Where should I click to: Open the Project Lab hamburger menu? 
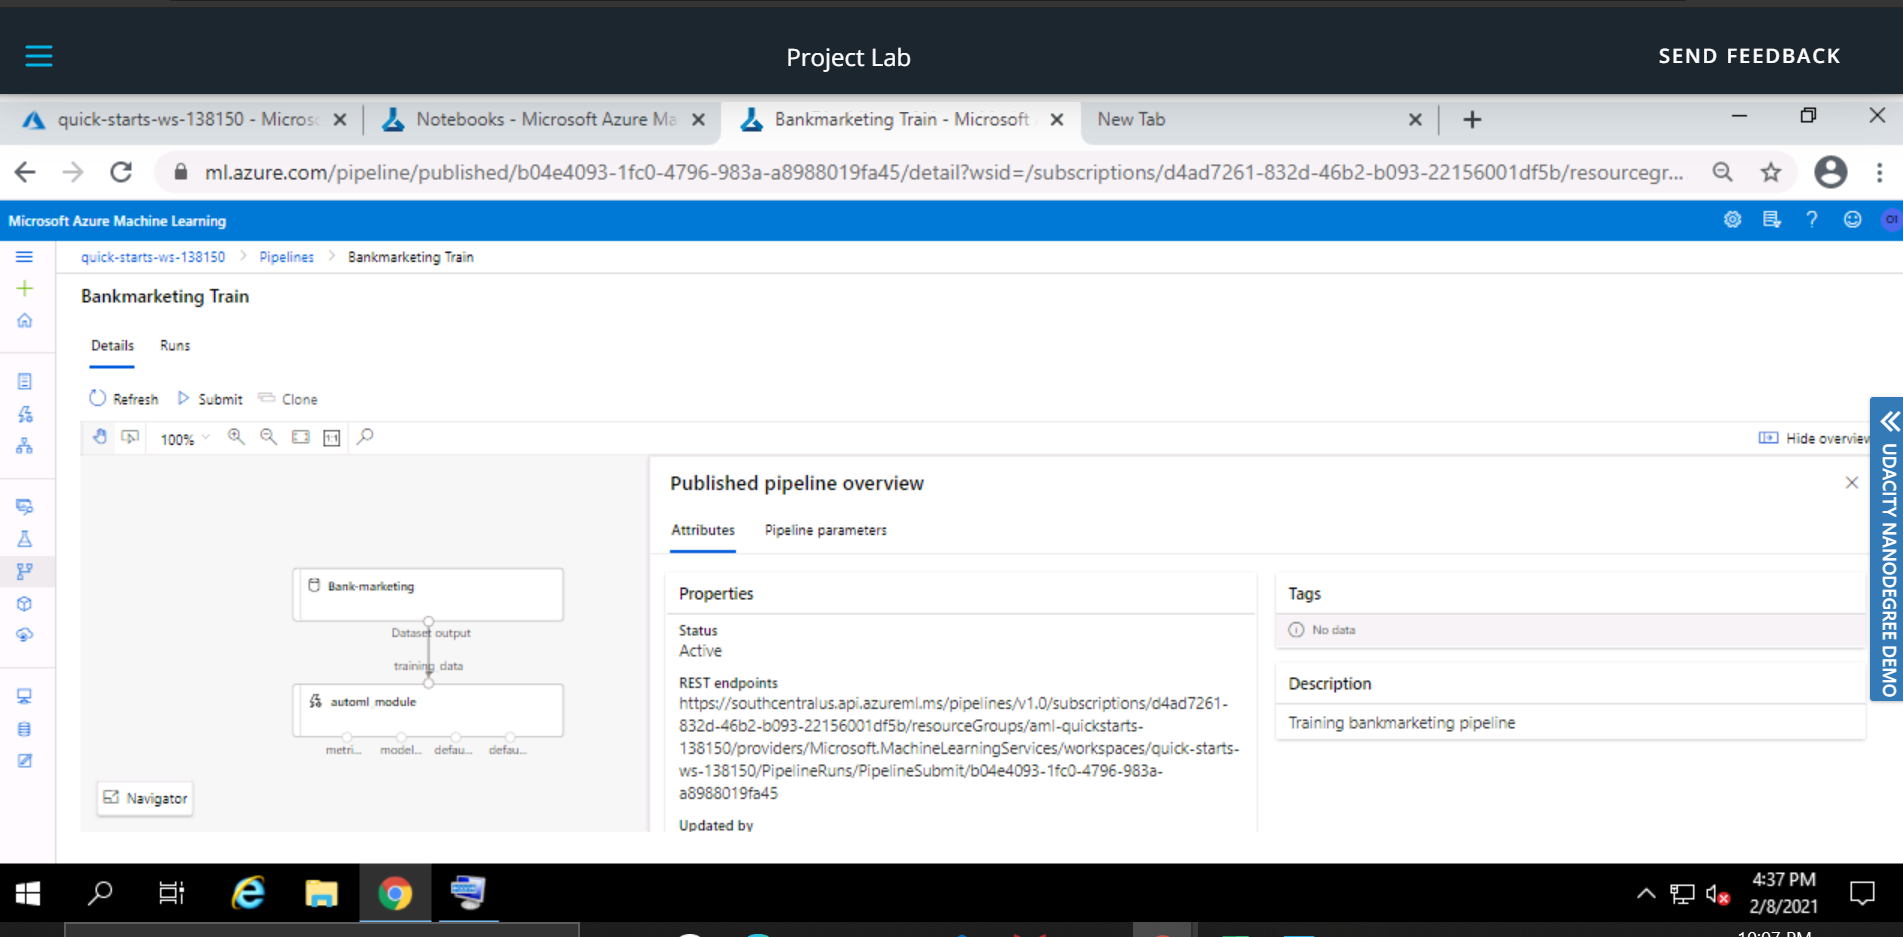coord(39,56)
